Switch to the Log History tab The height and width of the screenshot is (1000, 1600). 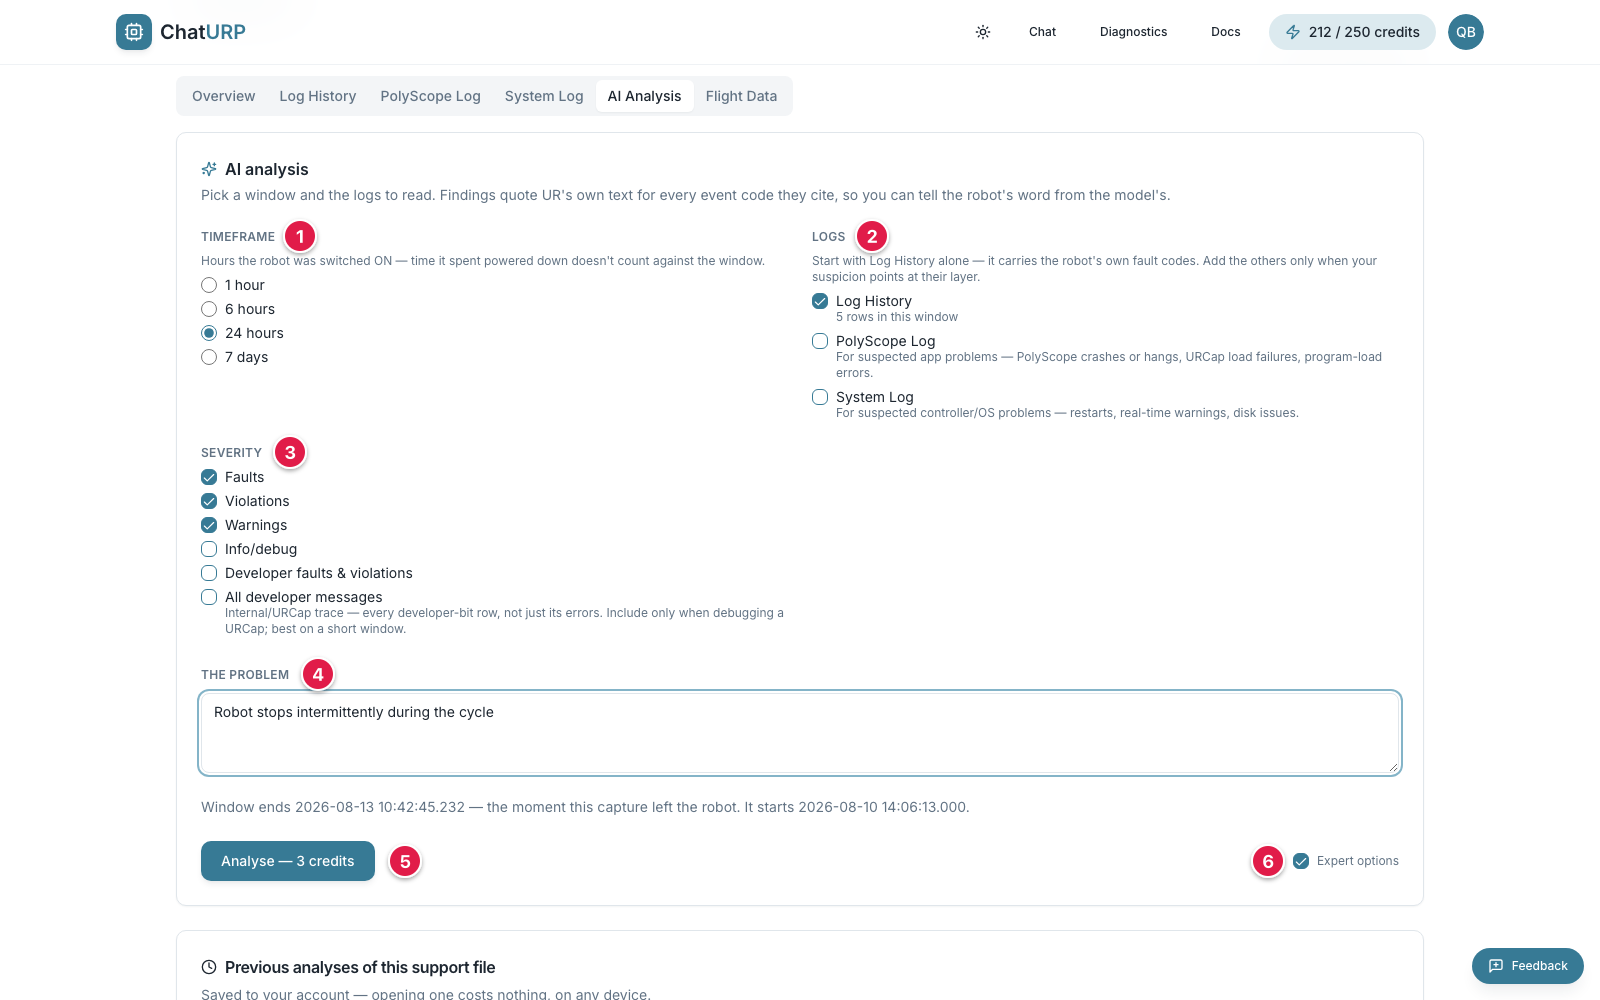(318, 96)
